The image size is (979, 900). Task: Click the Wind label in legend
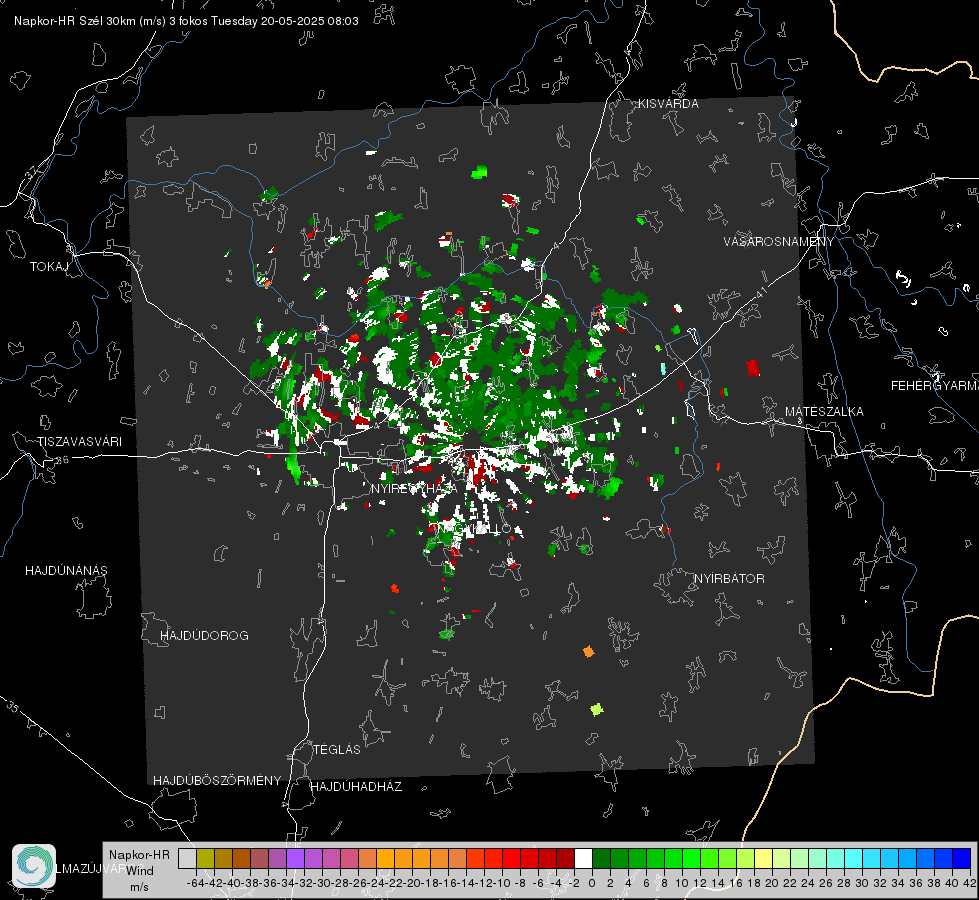[140, 871]
